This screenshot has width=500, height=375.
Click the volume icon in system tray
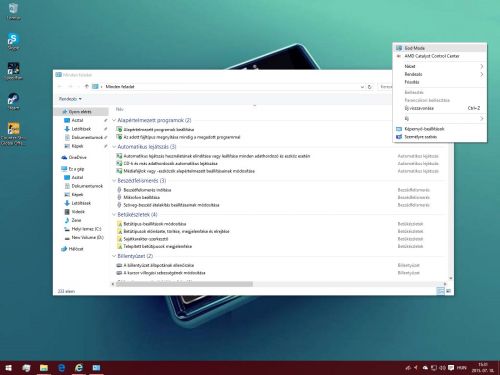click(x=442, y=368)
